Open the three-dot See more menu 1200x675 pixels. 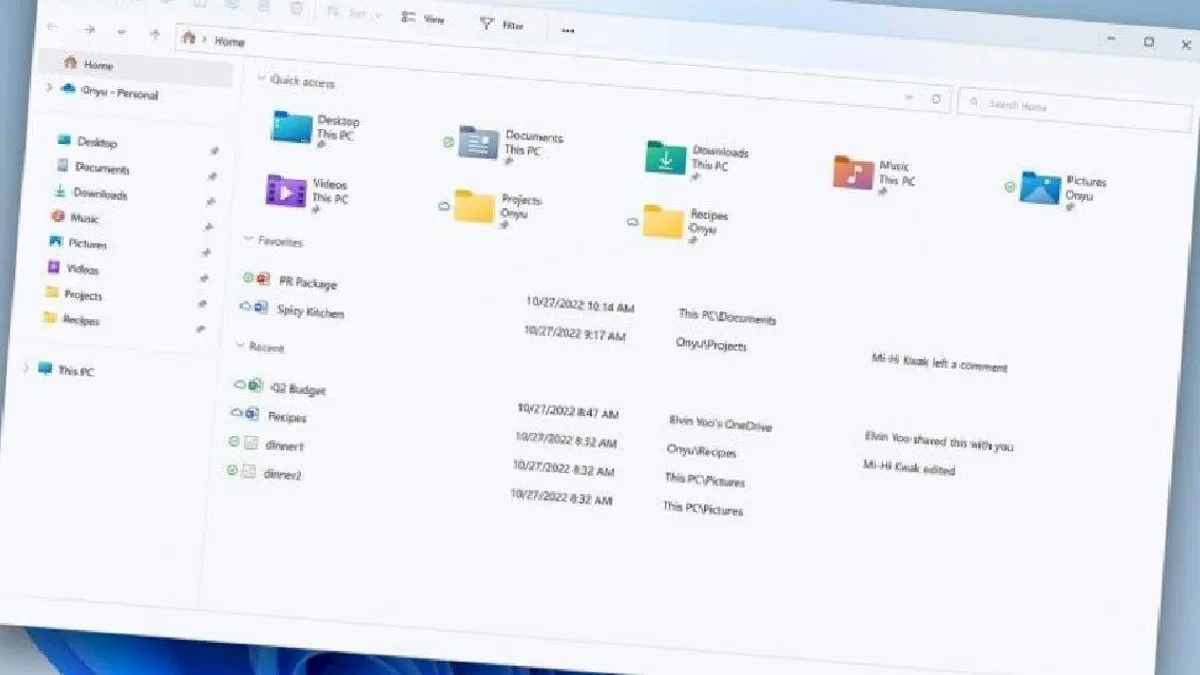coord(568,30)
